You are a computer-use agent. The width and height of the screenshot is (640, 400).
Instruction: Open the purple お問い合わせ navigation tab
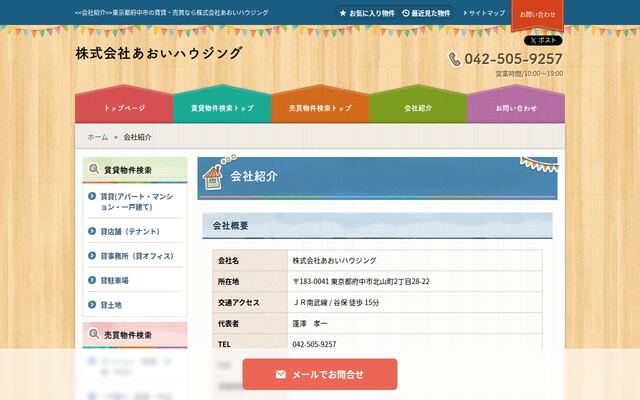click(x=516, y=108)
